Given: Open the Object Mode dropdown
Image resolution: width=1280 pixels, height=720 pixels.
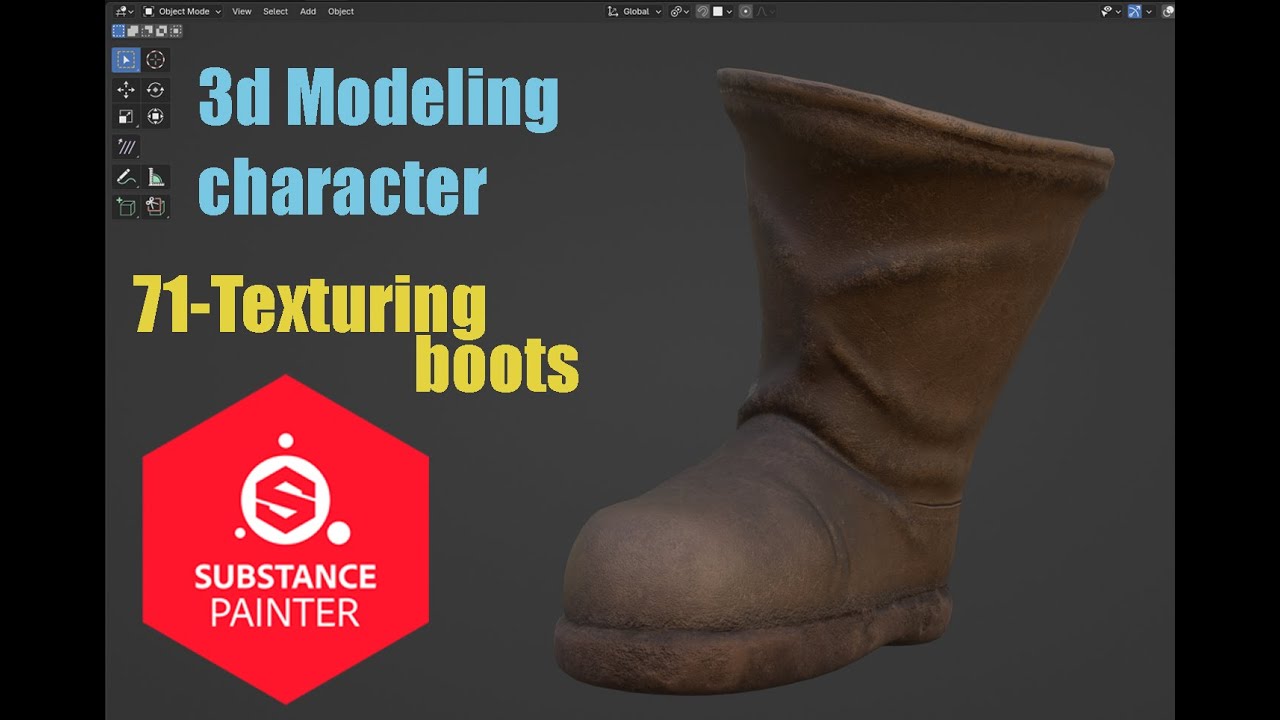Looking at the screenshot, I should click(181, 11).
